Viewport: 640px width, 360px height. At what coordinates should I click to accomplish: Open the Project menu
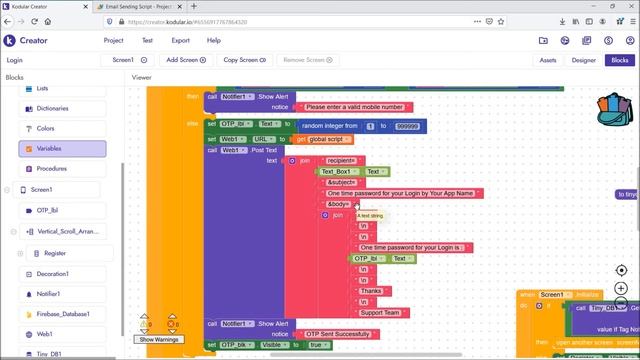pos(113,40)
